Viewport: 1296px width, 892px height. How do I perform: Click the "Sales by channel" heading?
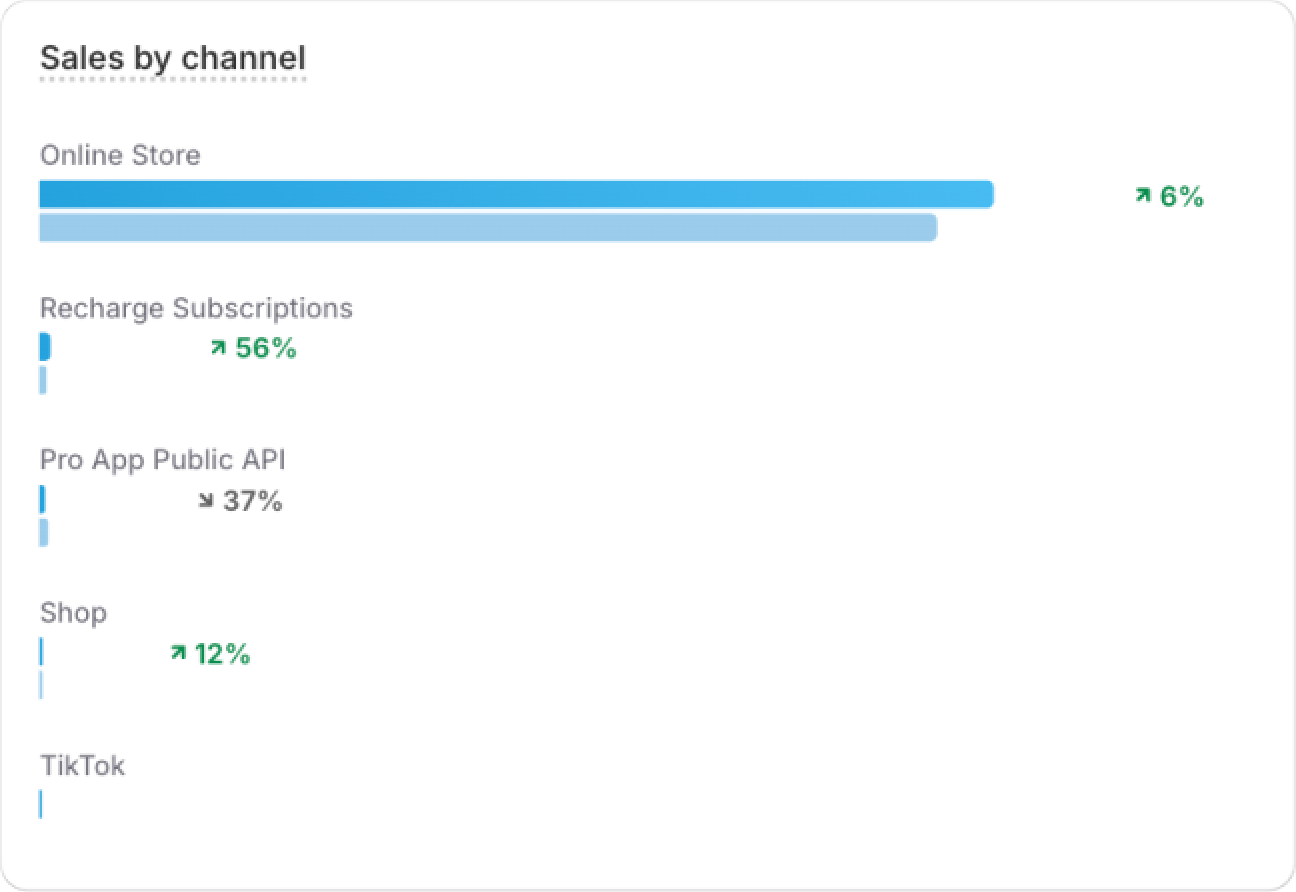pos(172,58)
